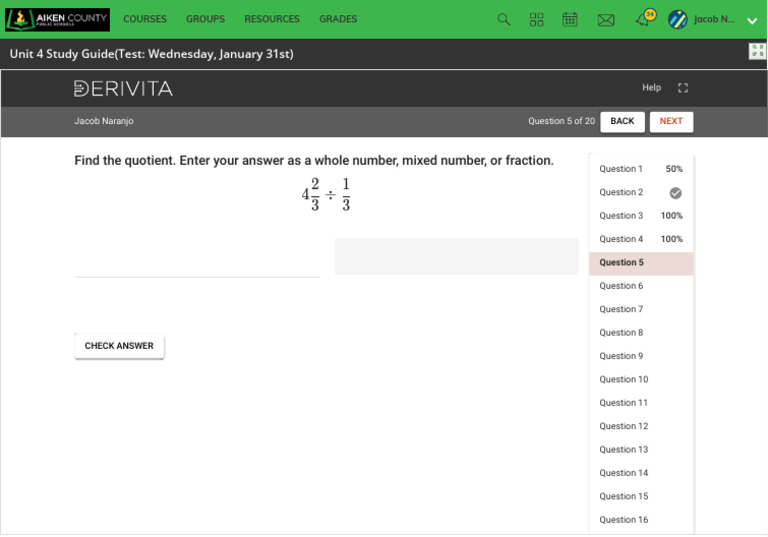The width and height of the screenshot is (768, 537).
Task: Go to Question 2 in the list
Action: pos(641,193)
